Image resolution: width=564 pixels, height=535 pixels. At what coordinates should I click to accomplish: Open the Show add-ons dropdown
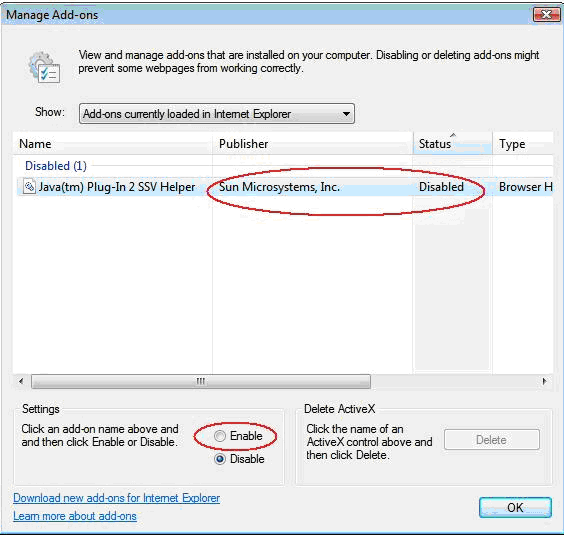coord(217,114)
